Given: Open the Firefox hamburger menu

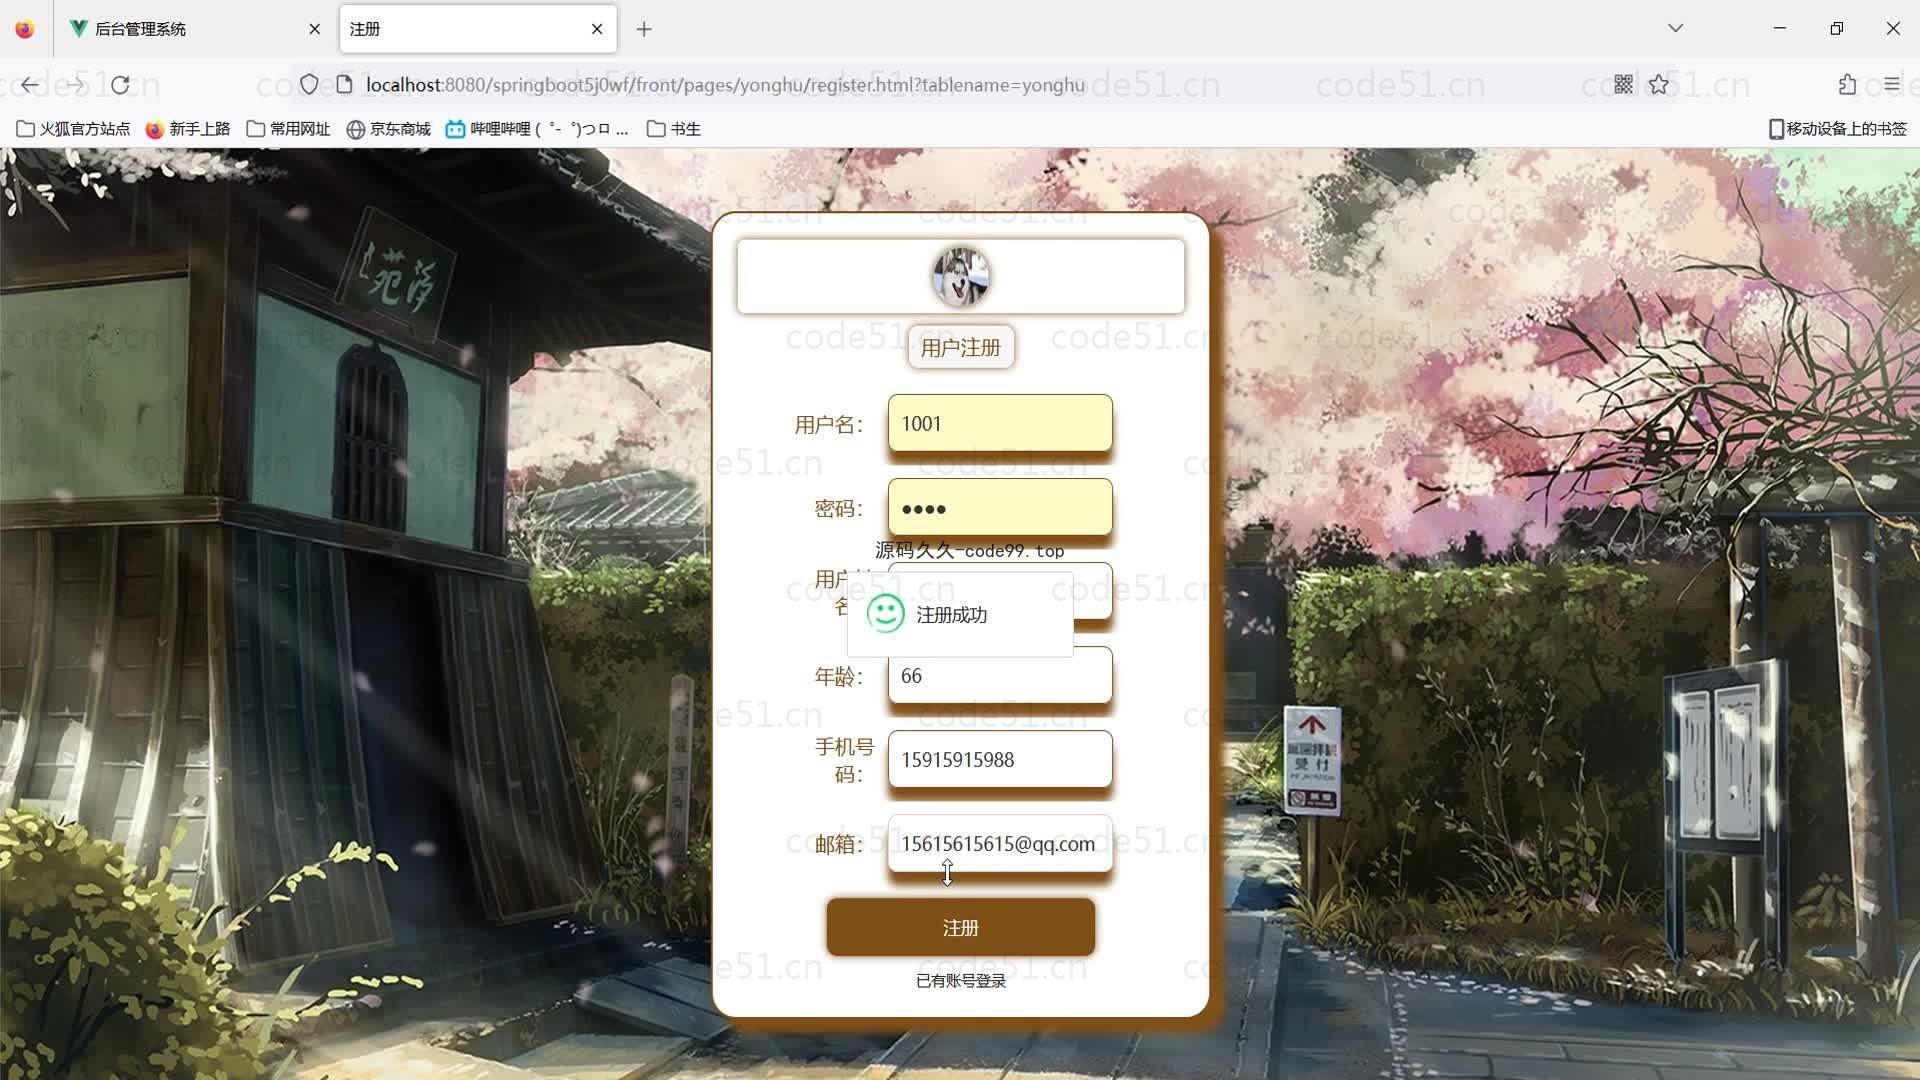Looking at the screenshot, I should 1891,85.
